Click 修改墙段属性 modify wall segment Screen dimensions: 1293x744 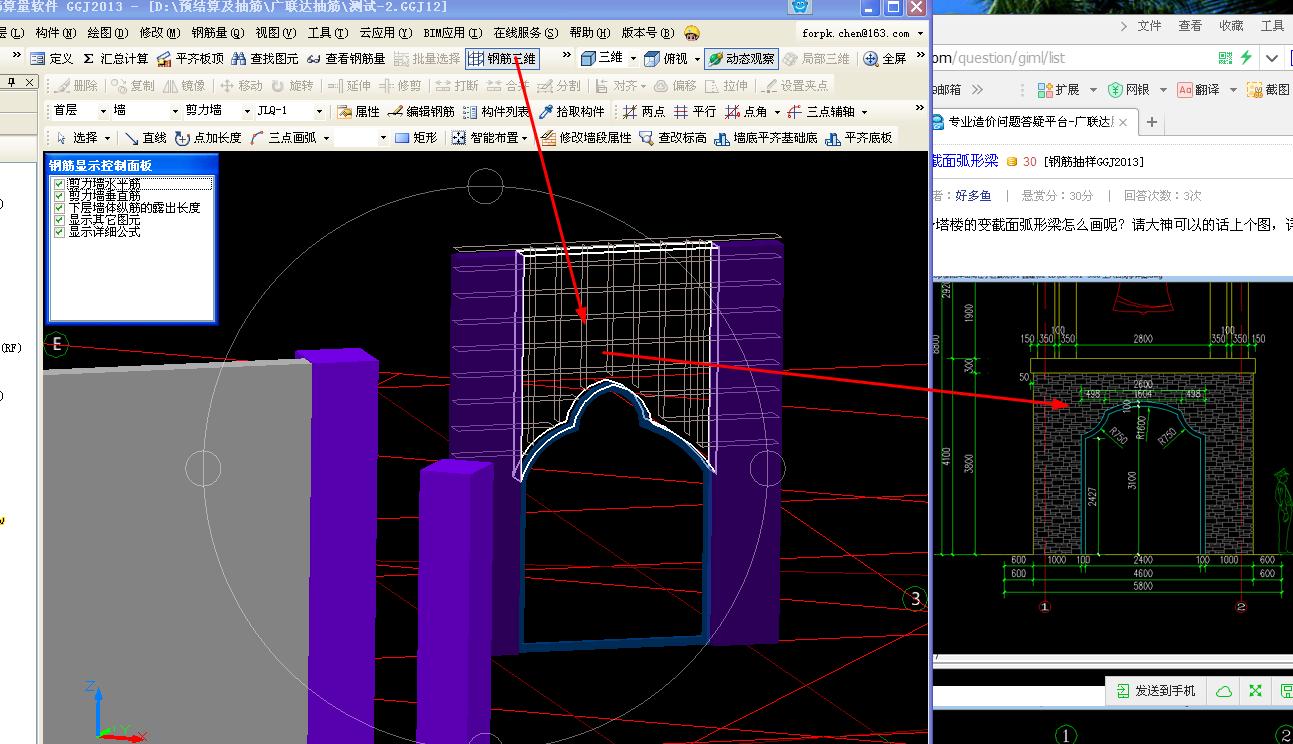pyautogui.click(x=586, y=137)
